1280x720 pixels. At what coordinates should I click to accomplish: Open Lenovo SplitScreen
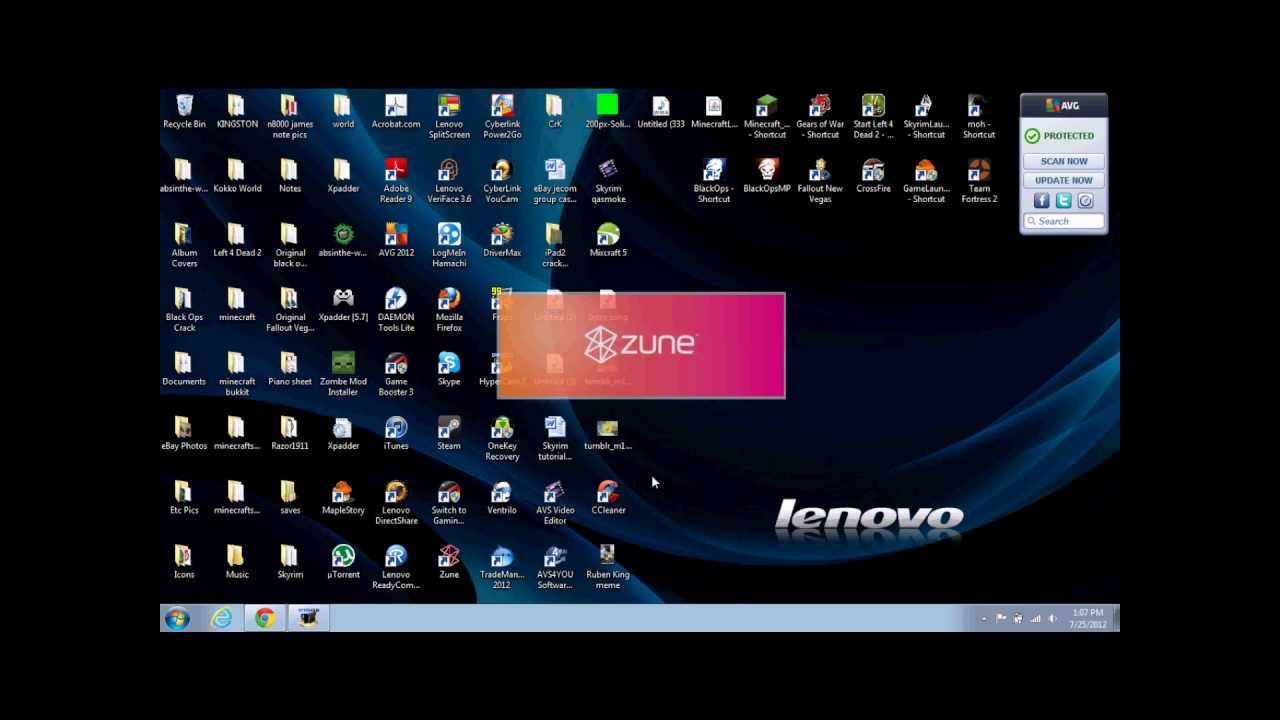click(449, 117)
